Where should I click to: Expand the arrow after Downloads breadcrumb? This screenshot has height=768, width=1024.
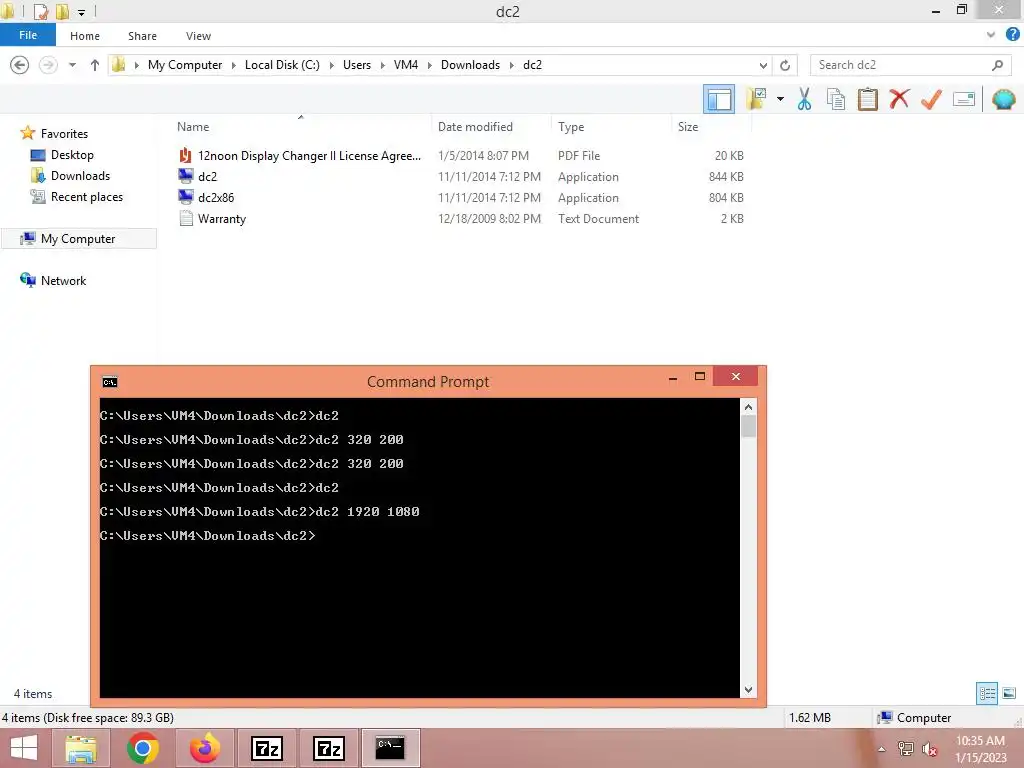pos(512,65)
